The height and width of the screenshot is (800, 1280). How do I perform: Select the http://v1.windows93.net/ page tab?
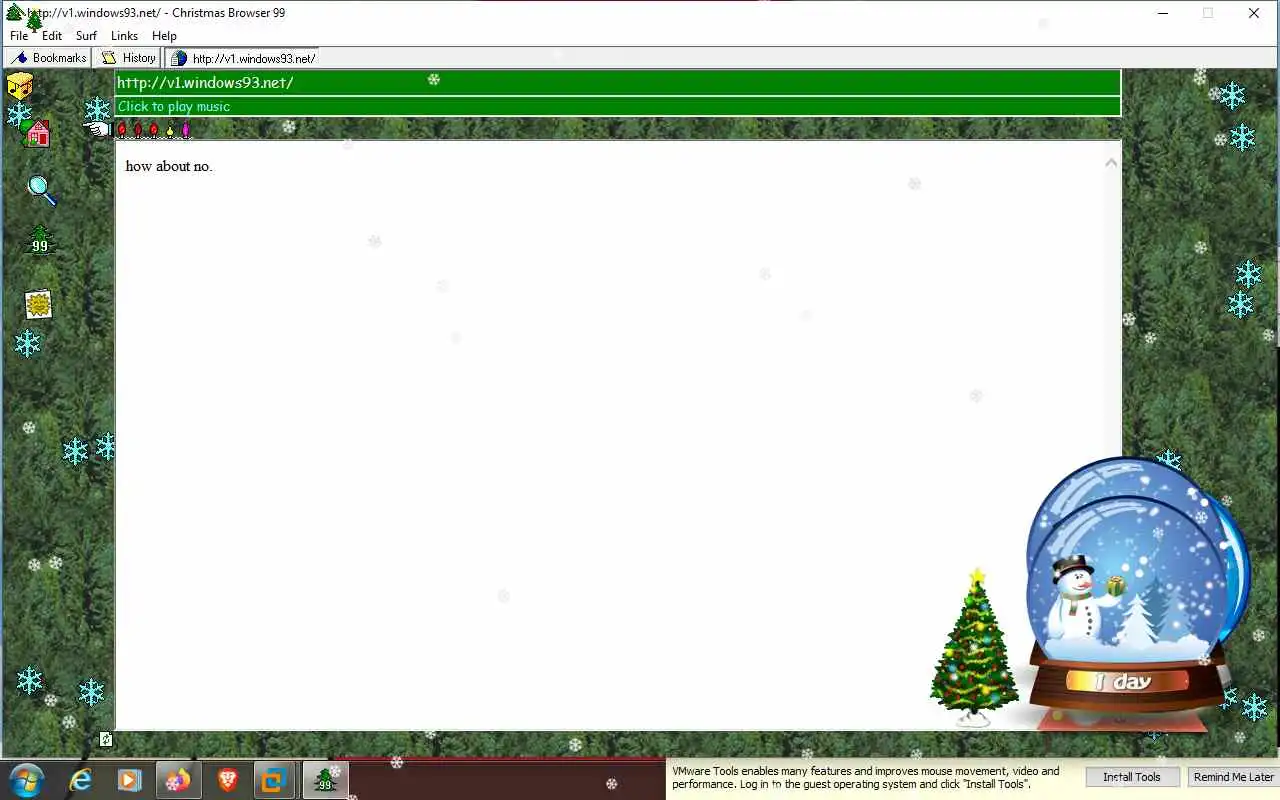tap(242, 58)
